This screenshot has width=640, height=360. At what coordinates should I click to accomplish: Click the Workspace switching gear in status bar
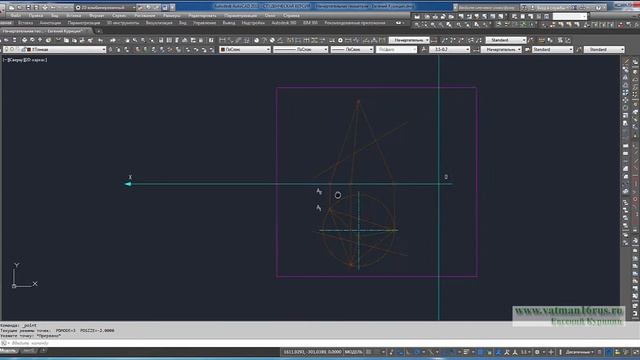537,352
